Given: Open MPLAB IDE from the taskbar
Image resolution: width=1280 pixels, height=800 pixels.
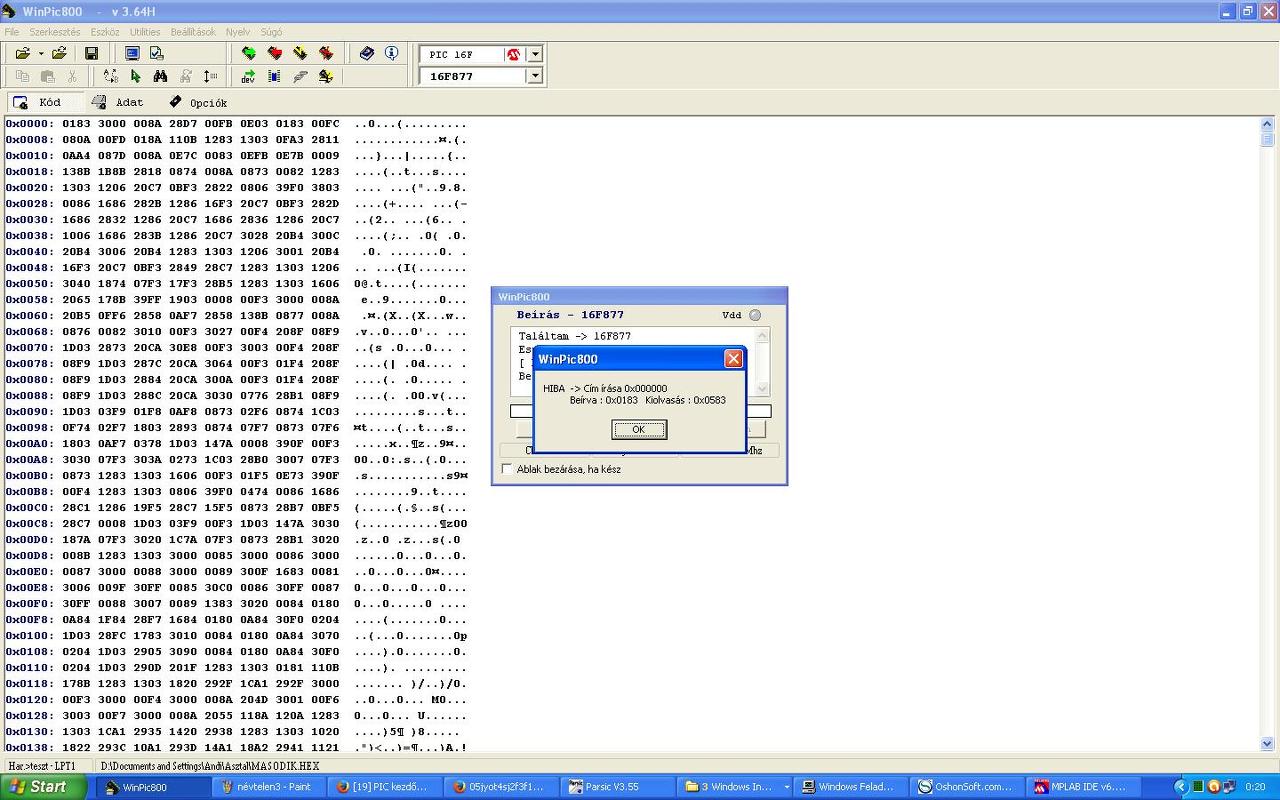Looking at the screenshot, I should pos(1084,787).
